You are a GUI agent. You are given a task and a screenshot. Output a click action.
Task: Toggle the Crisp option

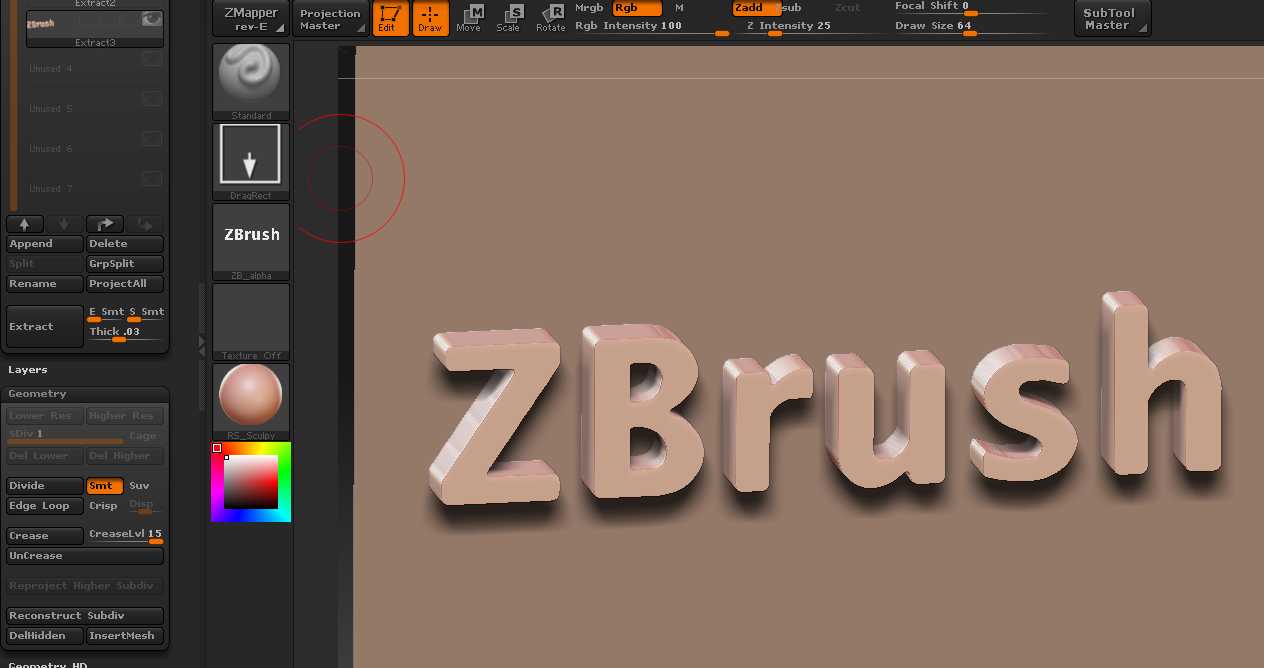coord(104,506)
